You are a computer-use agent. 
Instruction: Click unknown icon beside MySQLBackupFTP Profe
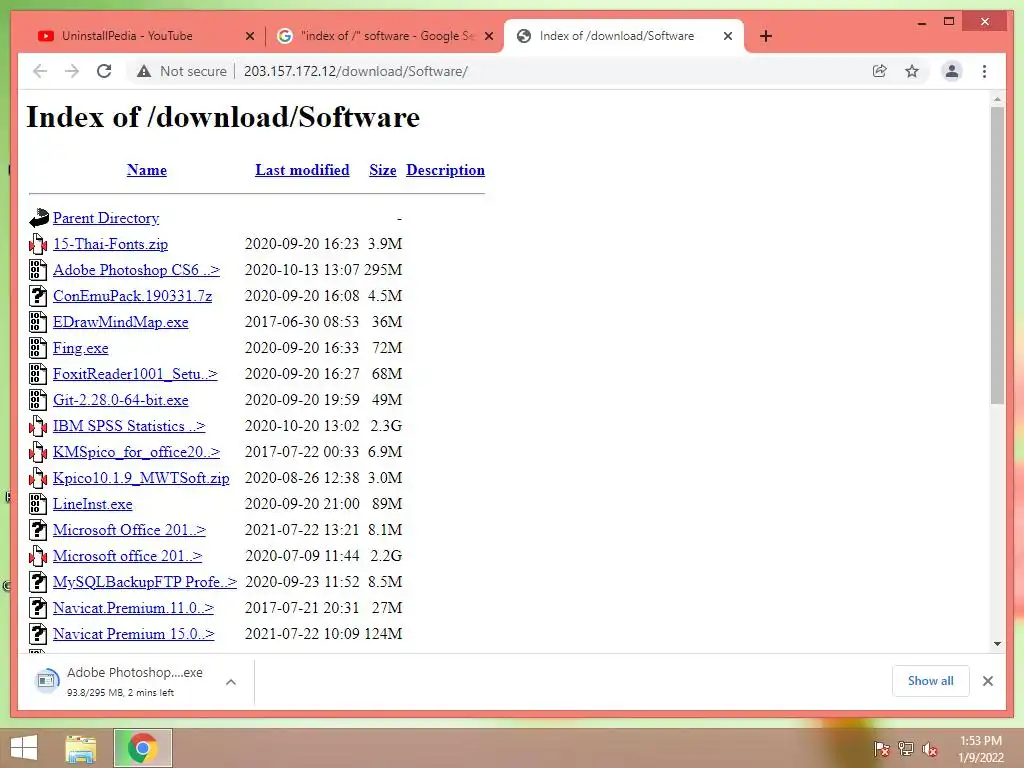tap(39, 582)
